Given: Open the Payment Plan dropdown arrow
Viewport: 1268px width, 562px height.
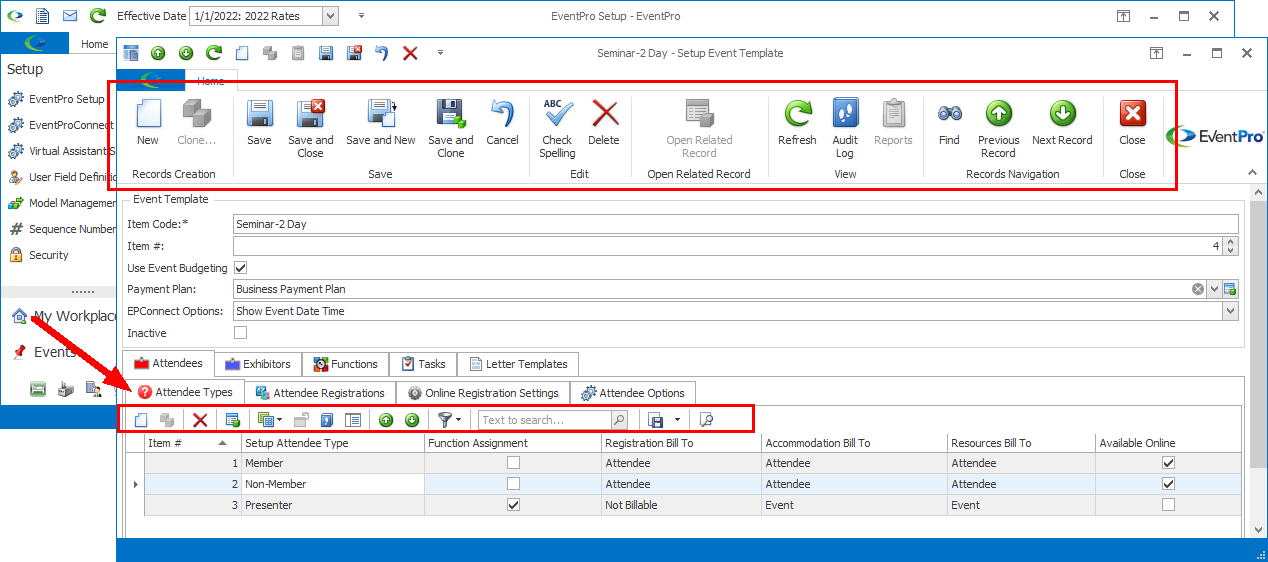Looking at the screenshot, I should (x=1214, y=289).
